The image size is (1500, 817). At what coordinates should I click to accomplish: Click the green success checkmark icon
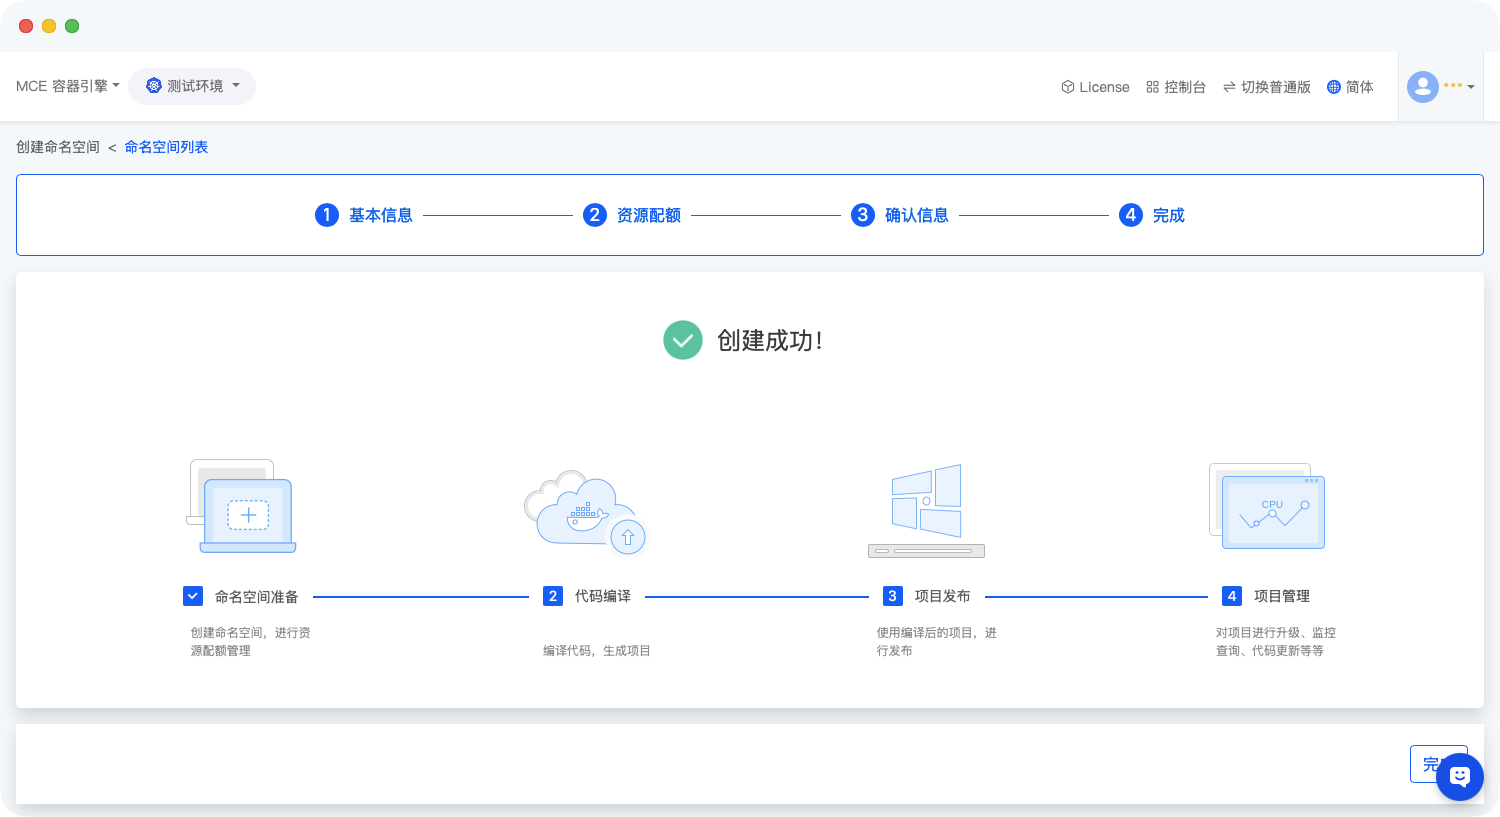[x=683, y=340]
